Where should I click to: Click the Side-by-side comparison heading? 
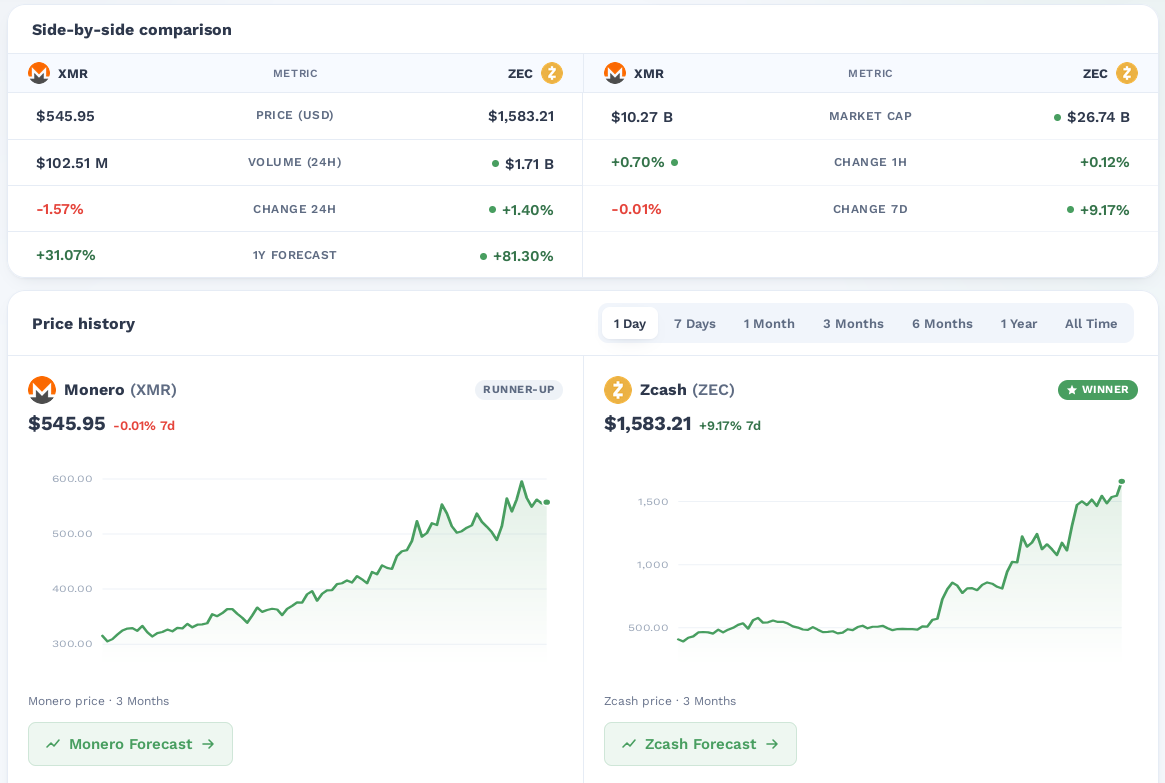(132, 30)
